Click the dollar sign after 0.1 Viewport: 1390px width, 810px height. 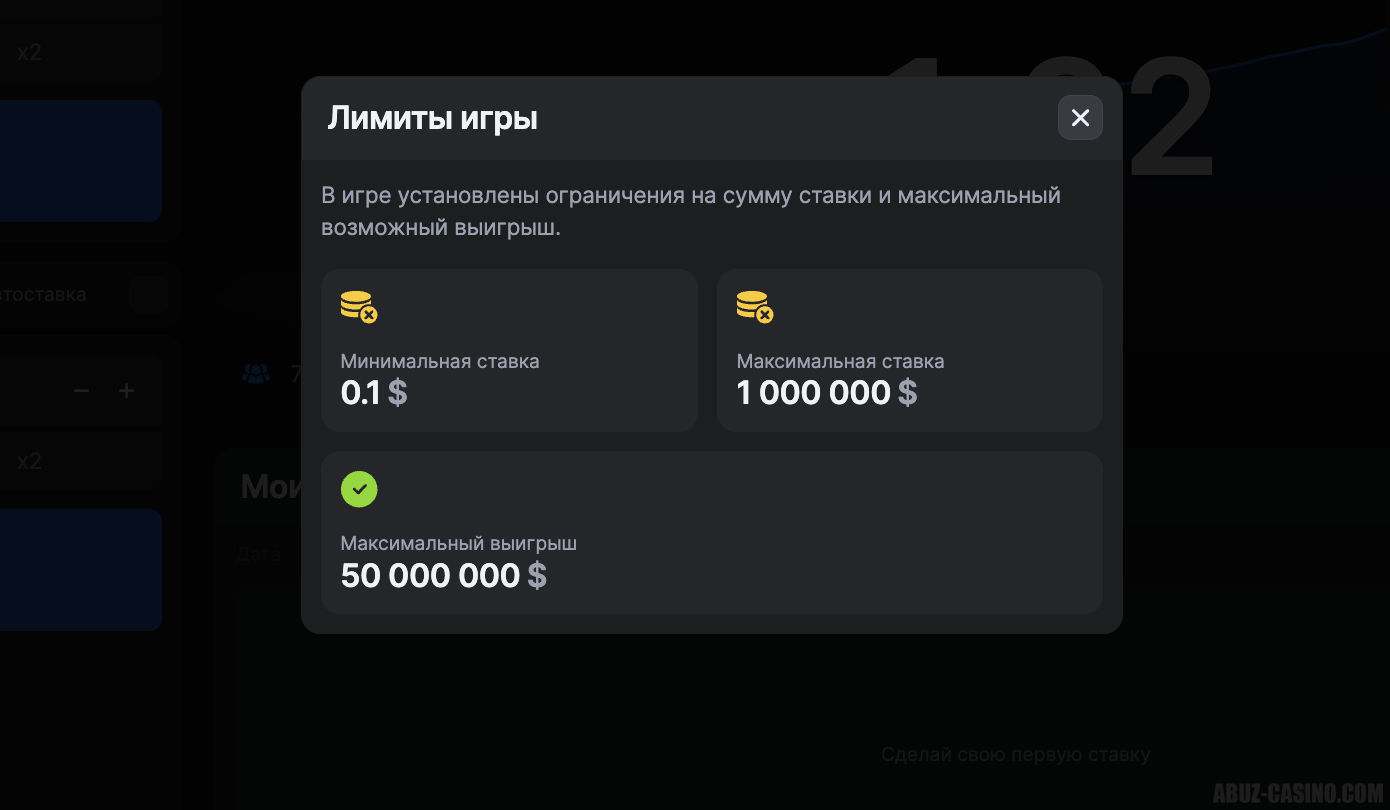397,393
